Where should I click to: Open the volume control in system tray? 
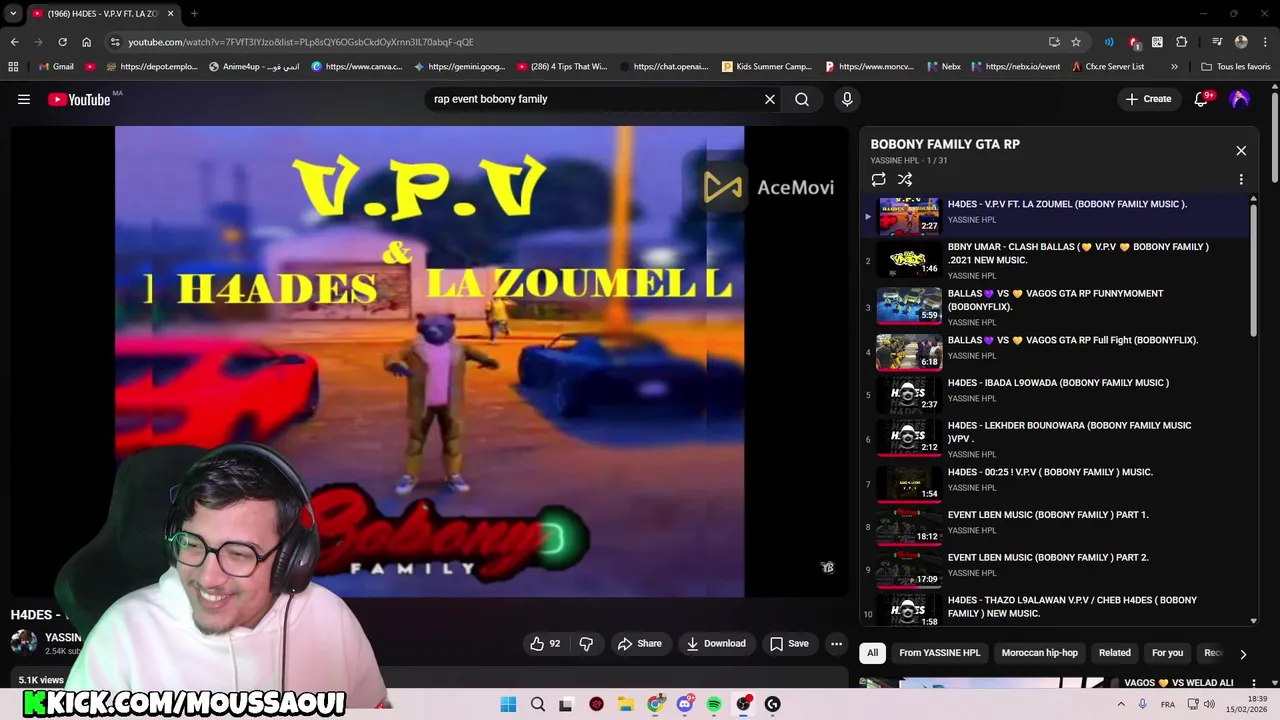(1210, 704)
